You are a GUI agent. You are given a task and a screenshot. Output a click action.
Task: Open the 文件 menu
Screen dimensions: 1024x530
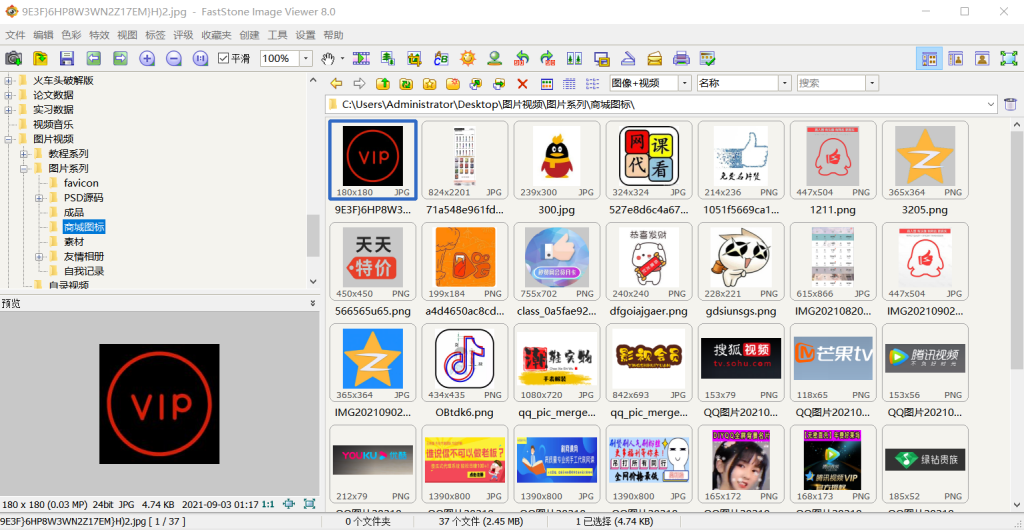pos(15,35)
